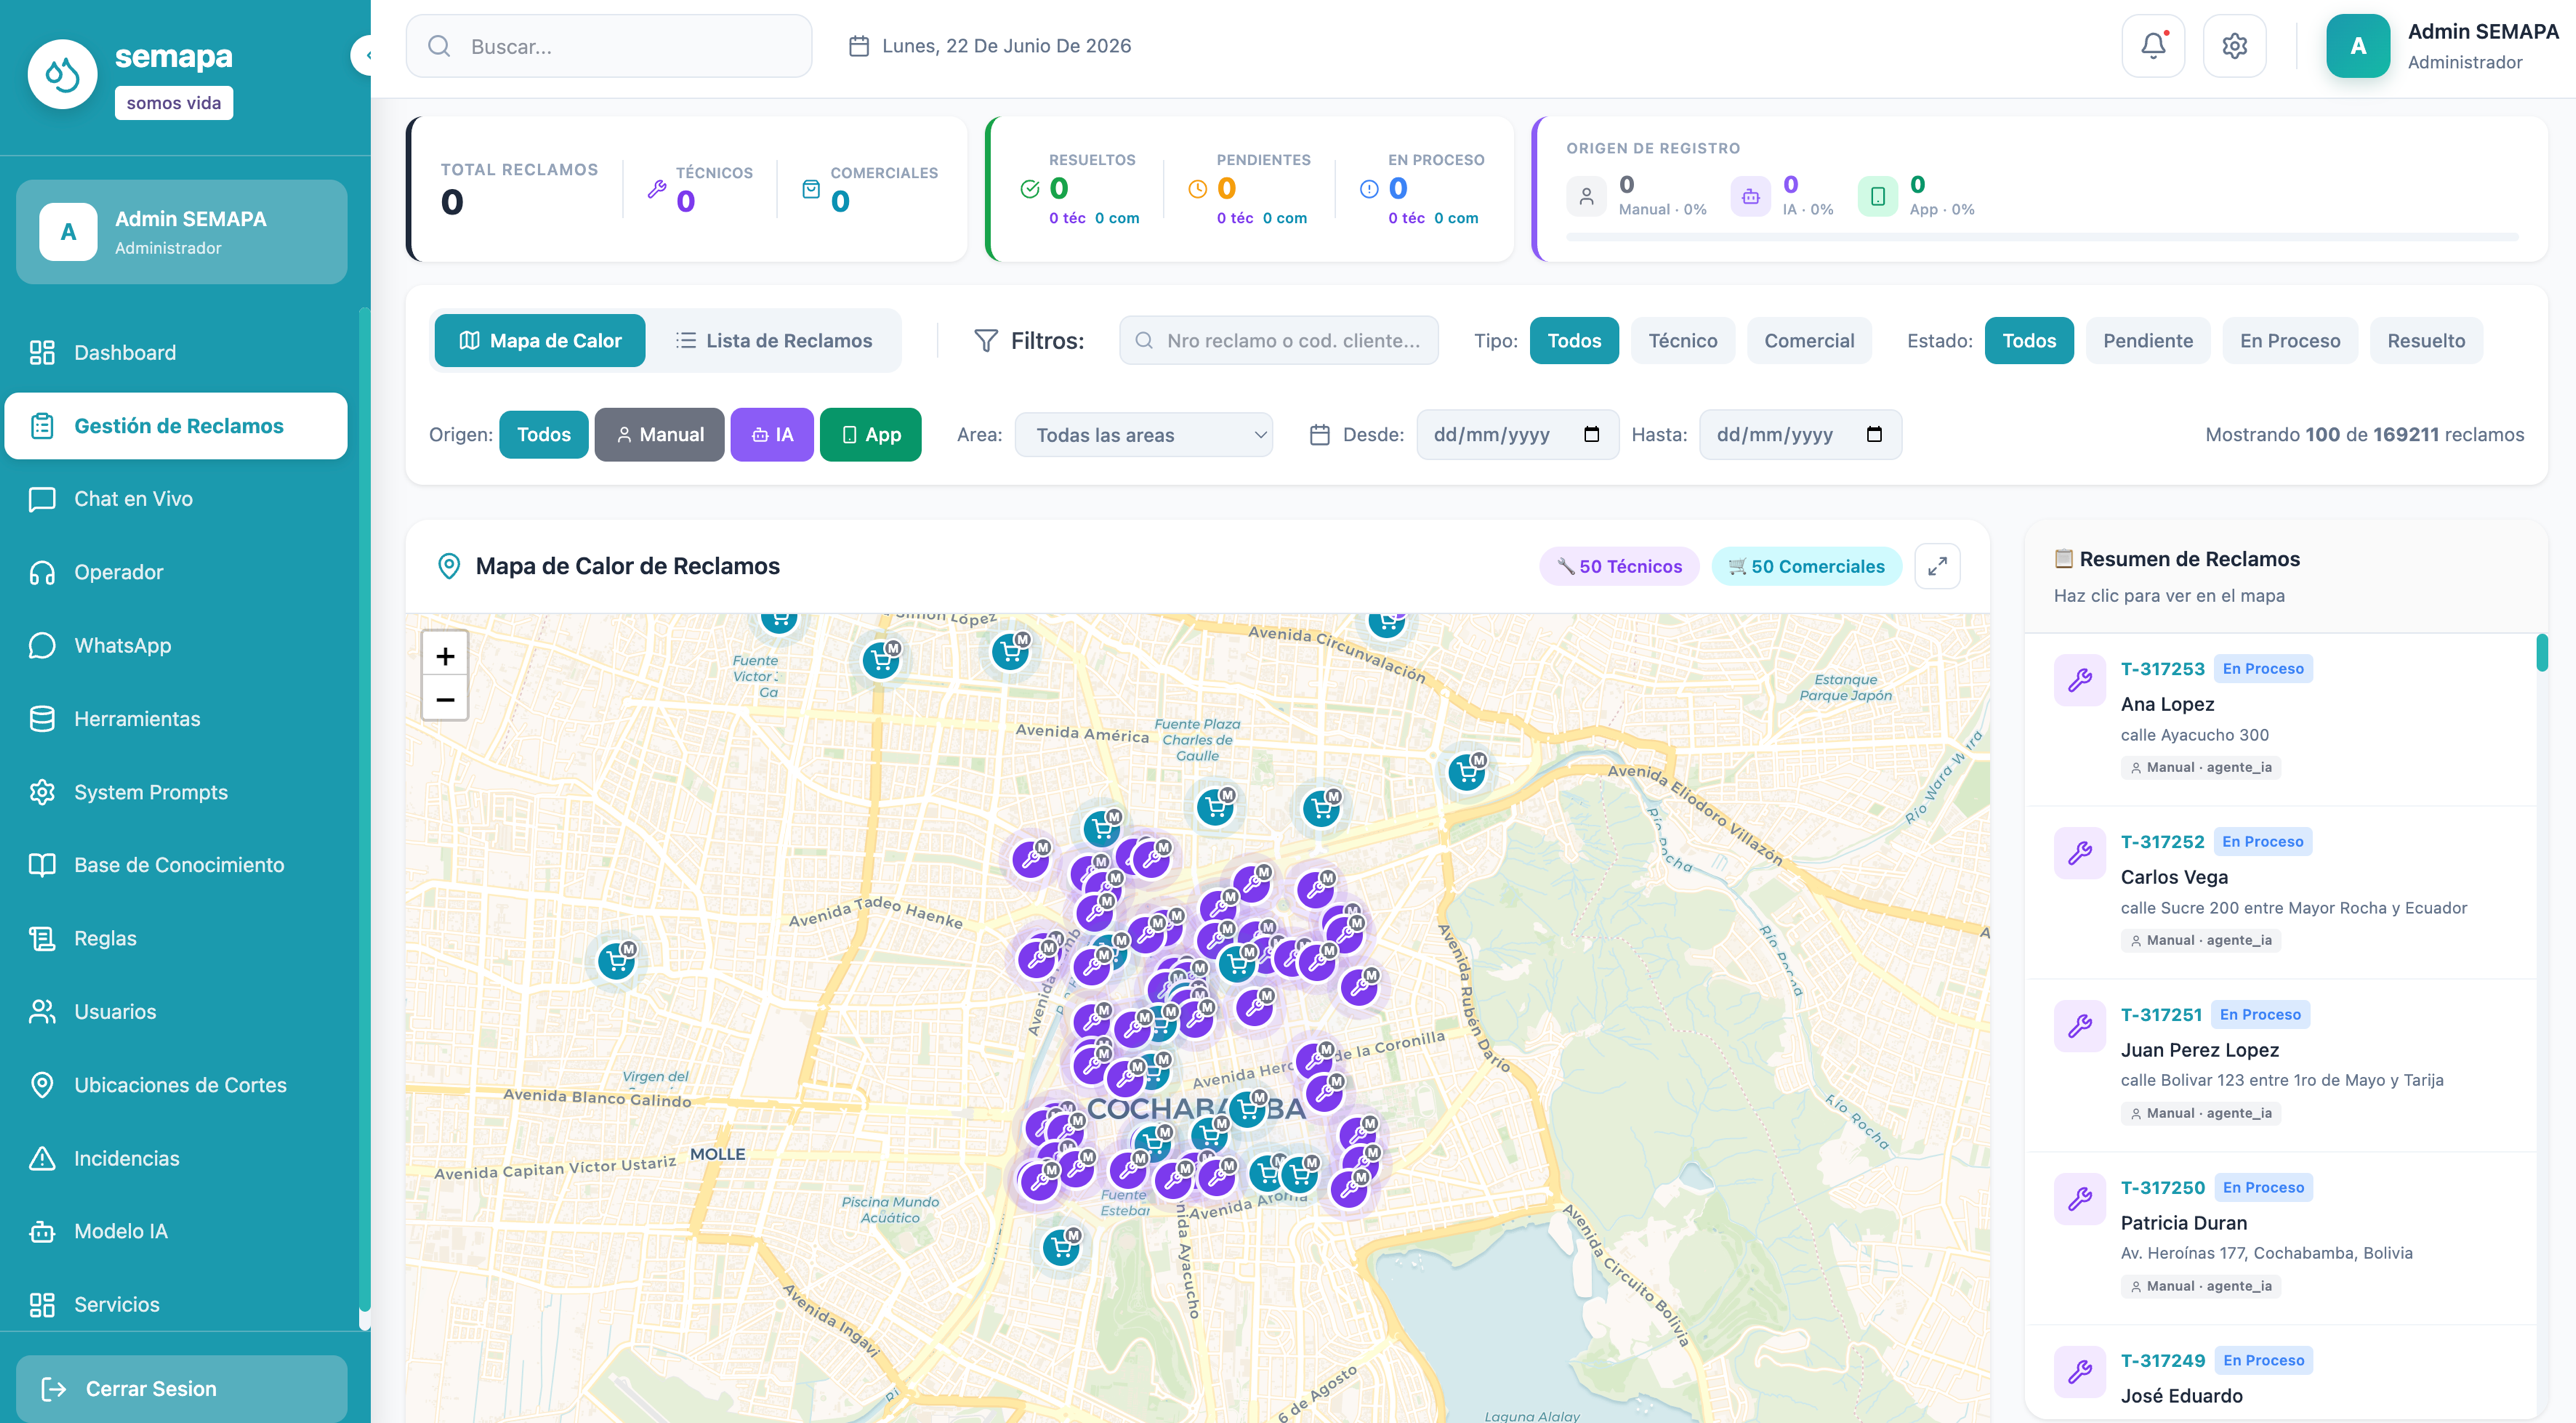The image size is (2576, 1423).
Task: Open Usuarios in the sidebar
Action: pyautogui.click(x=176, y=1012)
